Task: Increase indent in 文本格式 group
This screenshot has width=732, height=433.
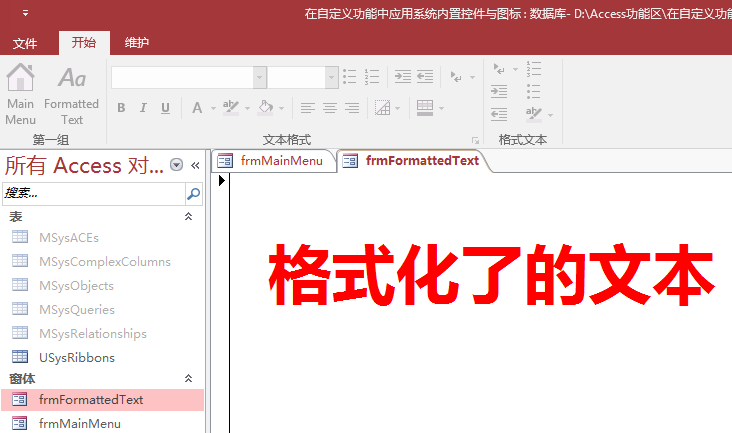Action: click(x=402, y=76)
